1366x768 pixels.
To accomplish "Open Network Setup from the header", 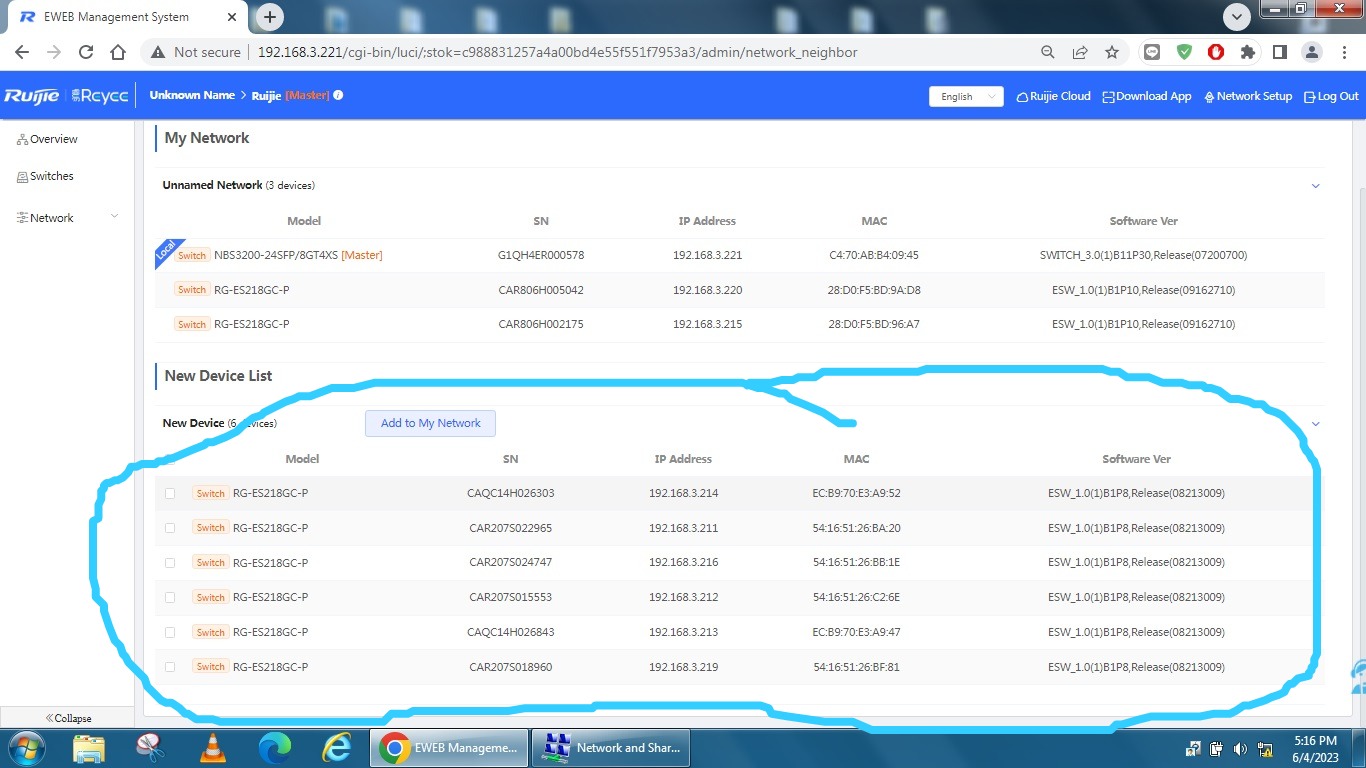I will [x=1248, y=96].
